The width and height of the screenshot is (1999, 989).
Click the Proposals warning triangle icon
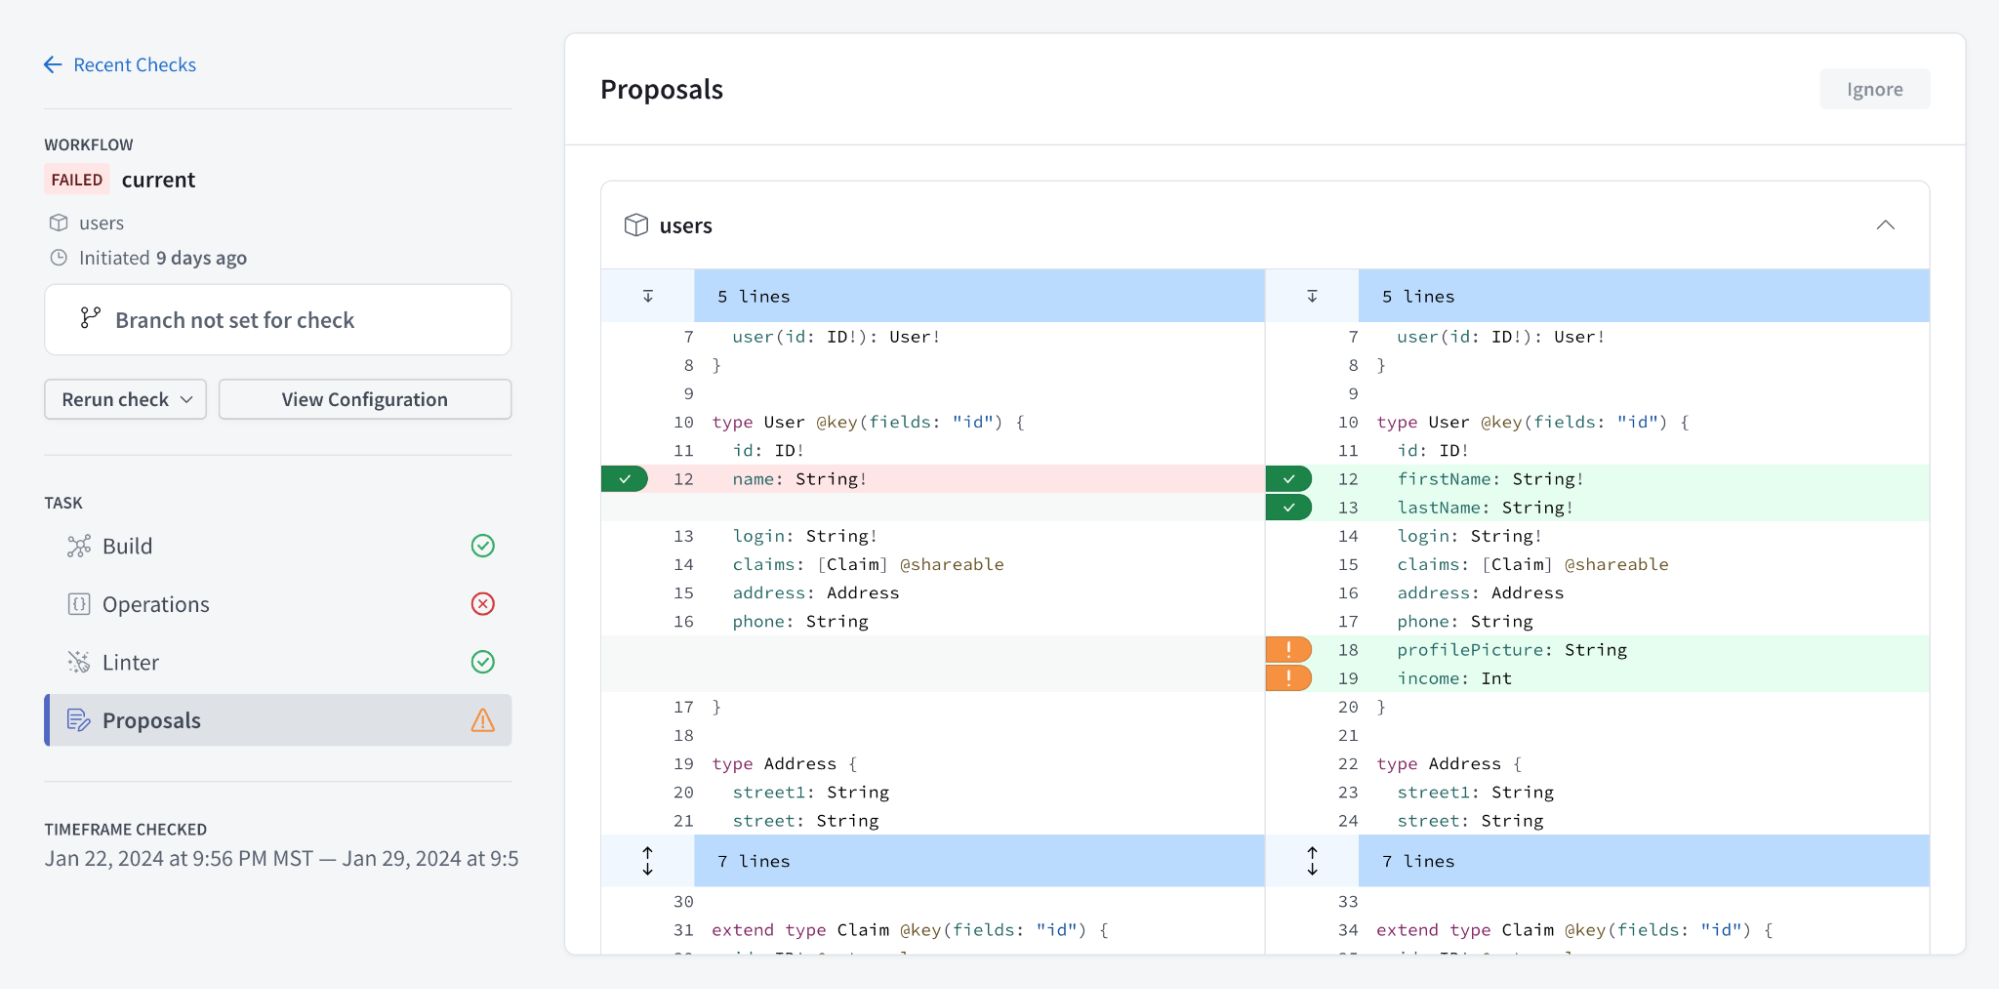[483, 720]
